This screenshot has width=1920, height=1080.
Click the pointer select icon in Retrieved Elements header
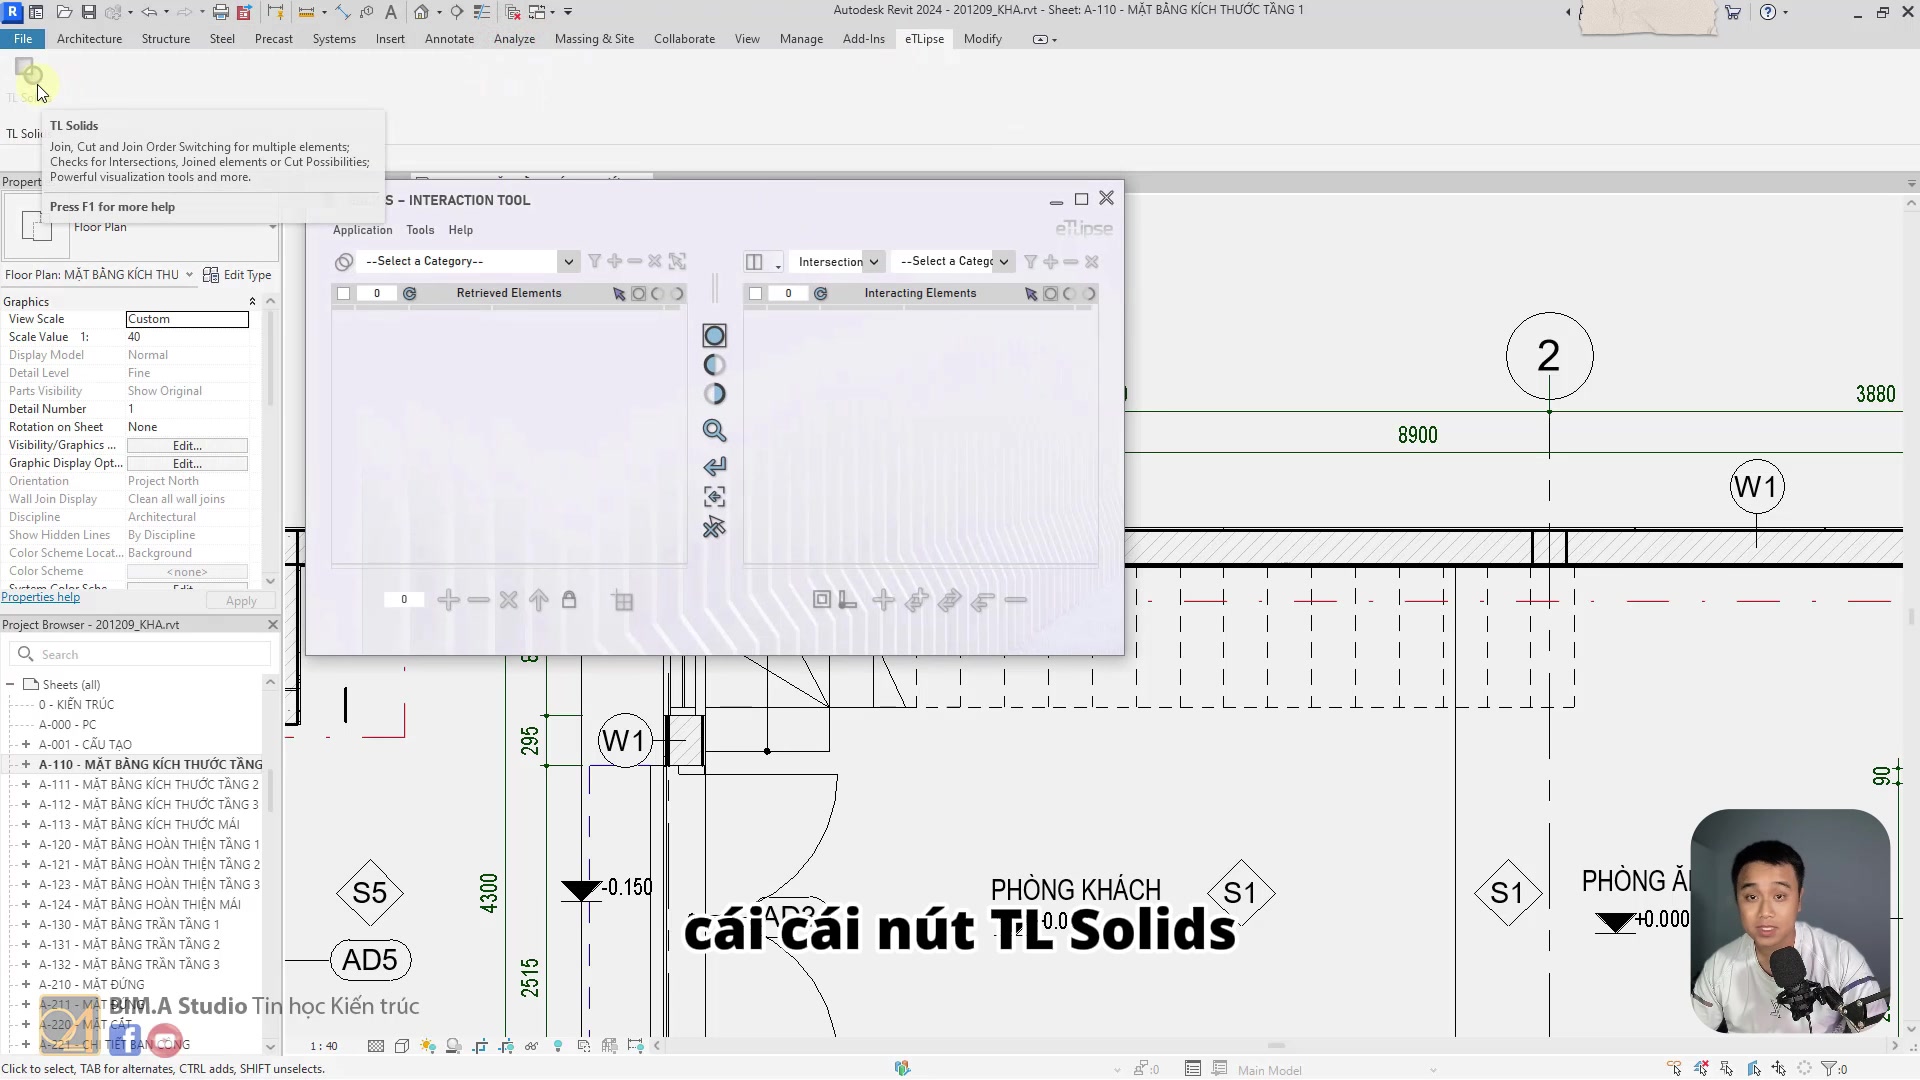pyautogui.click(x=619, y=293)
